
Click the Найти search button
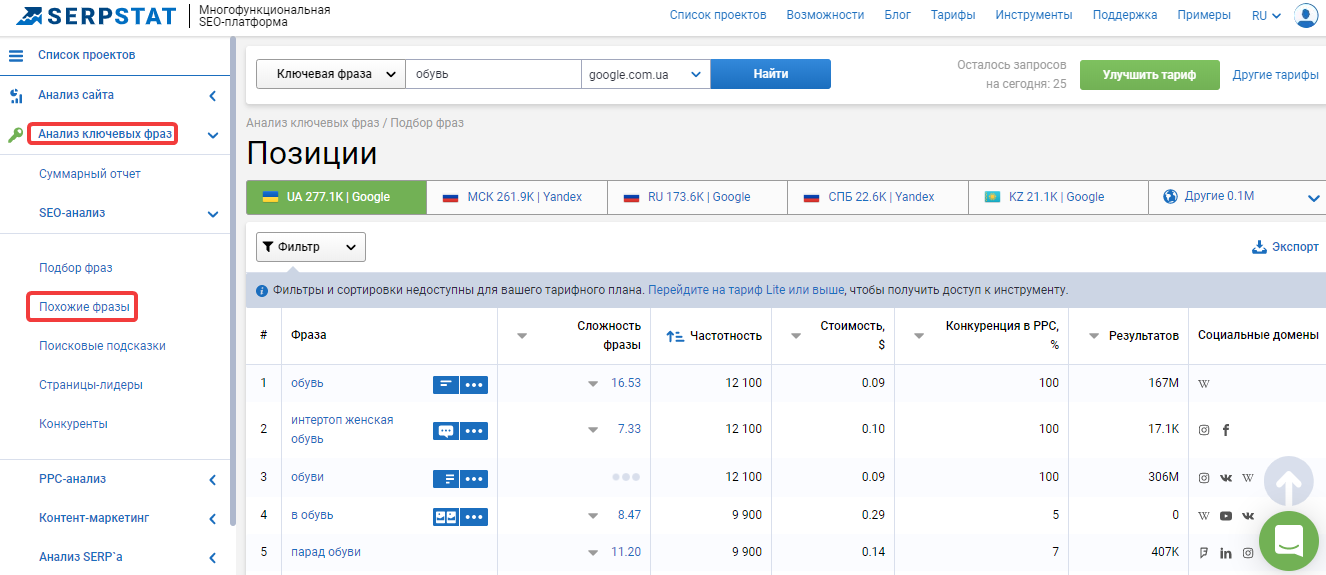771,74
